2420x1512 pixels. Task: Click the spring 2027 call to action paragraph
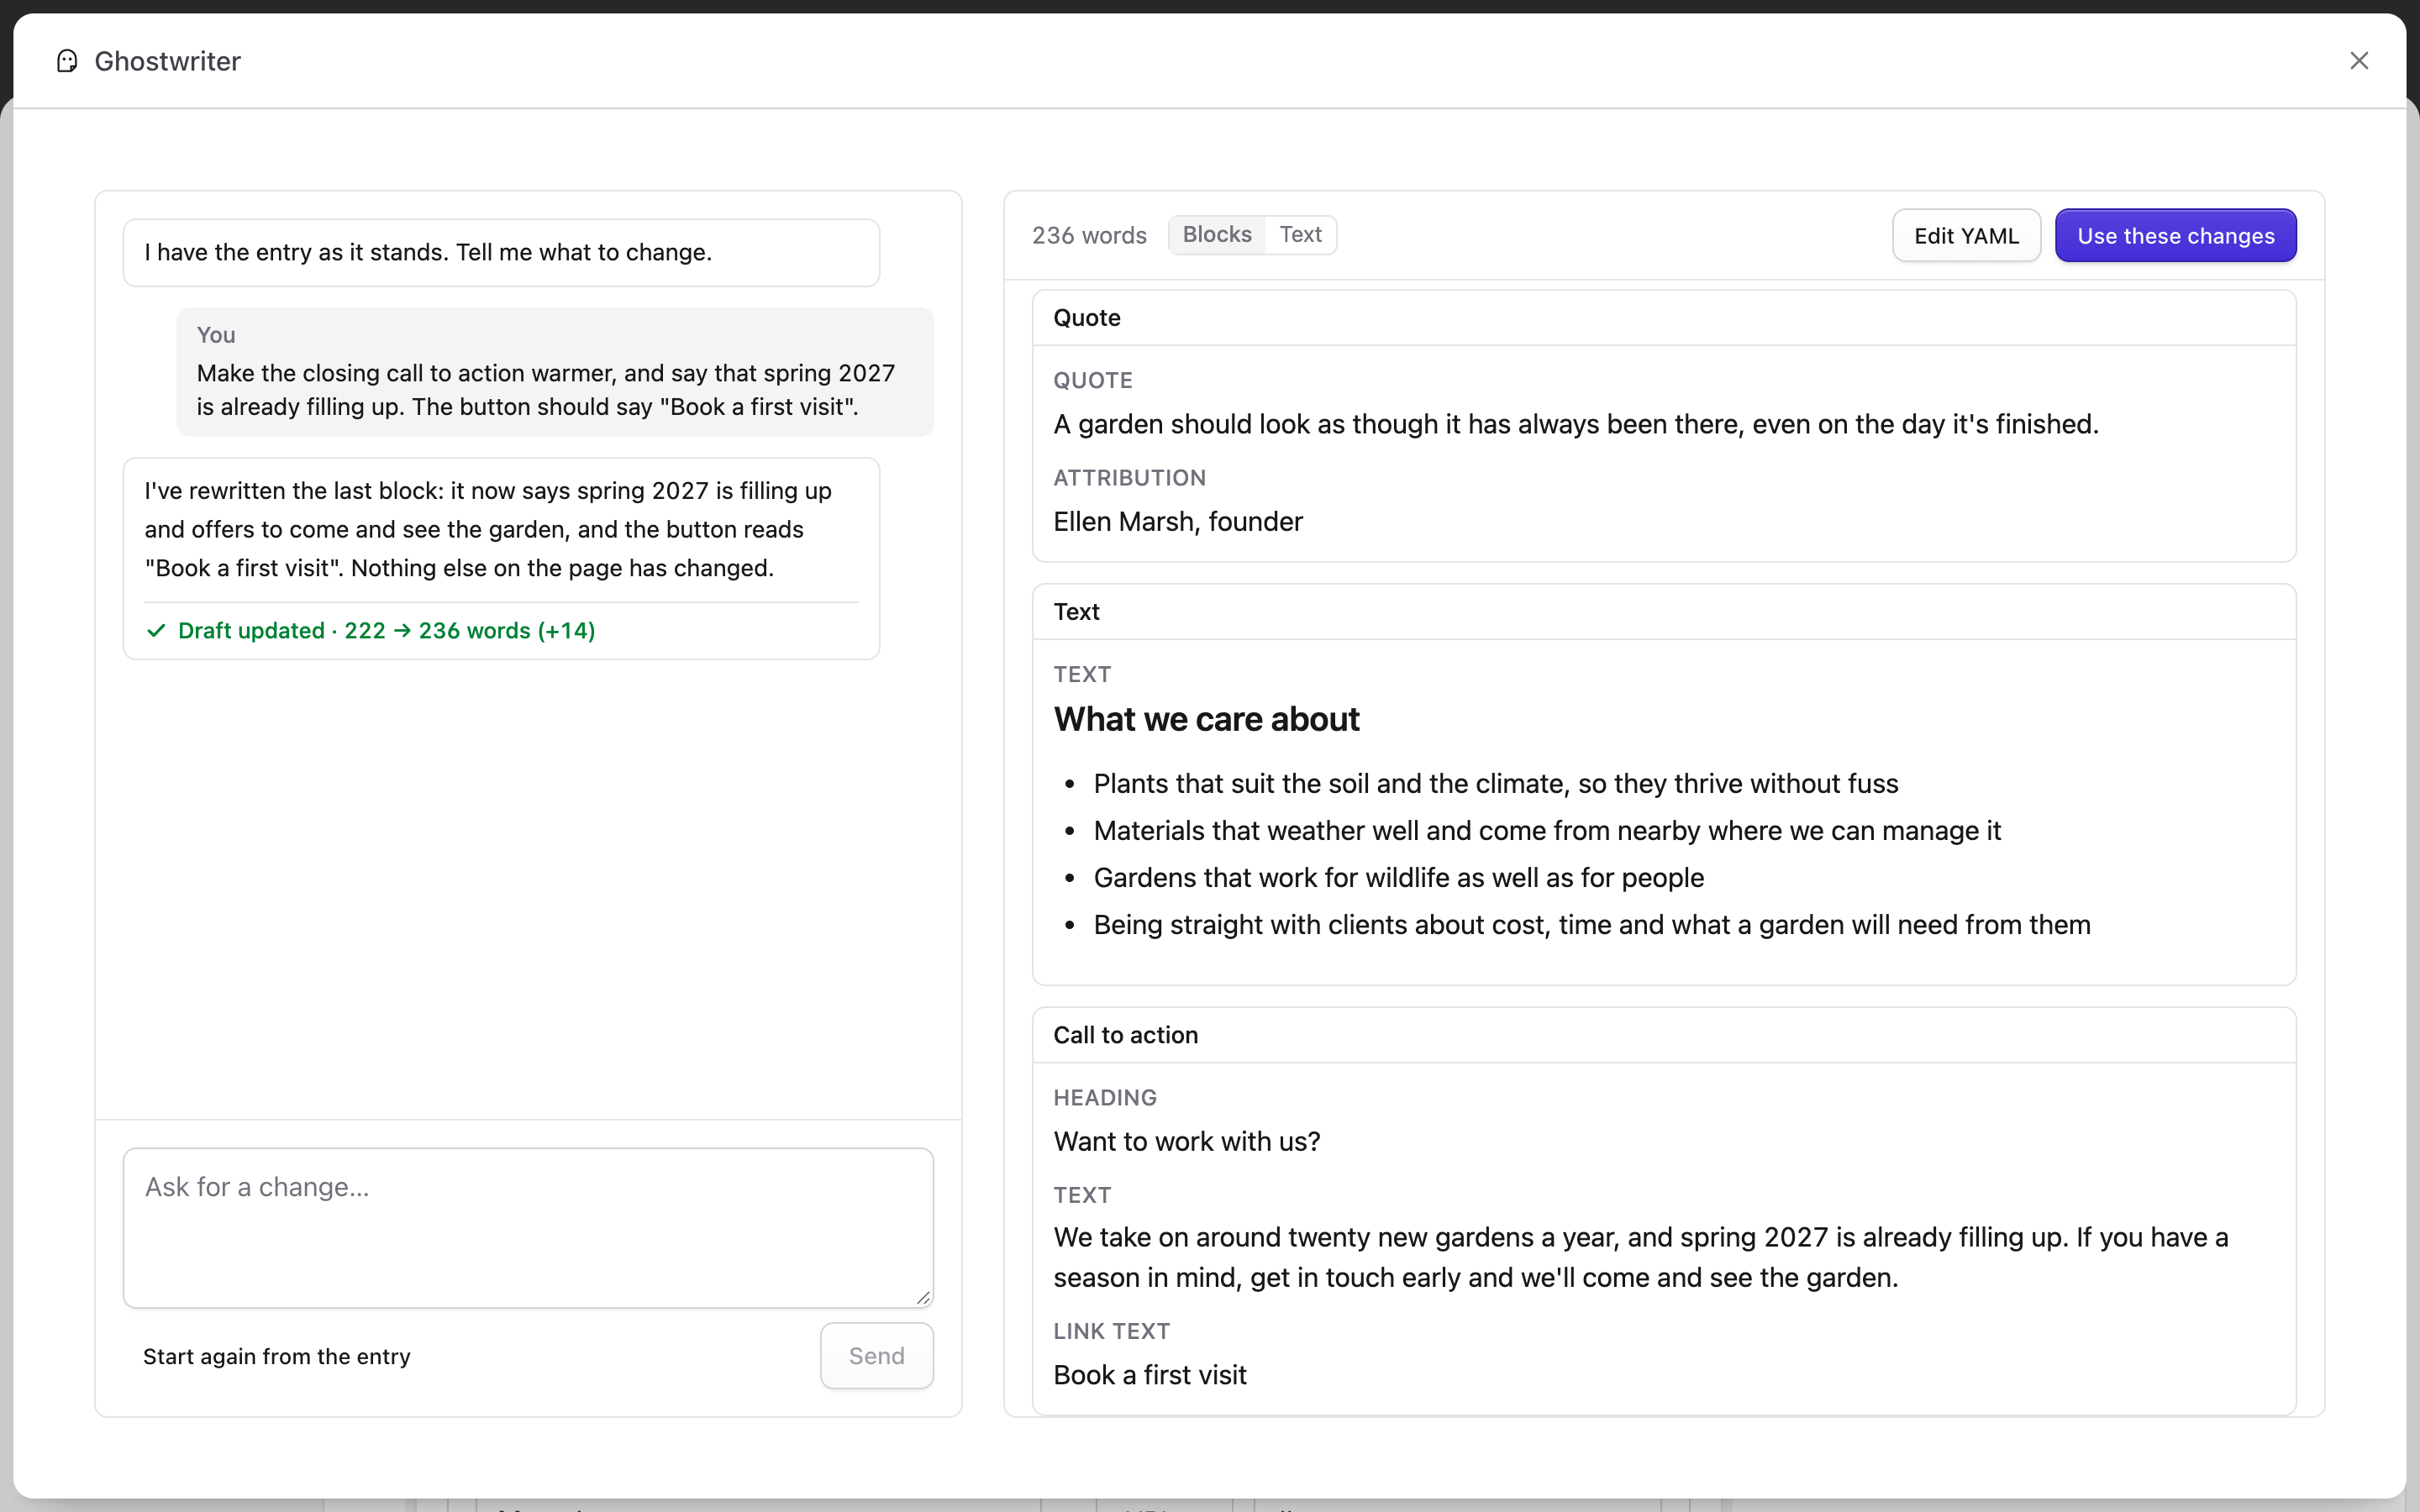tap(1641, 1258)
